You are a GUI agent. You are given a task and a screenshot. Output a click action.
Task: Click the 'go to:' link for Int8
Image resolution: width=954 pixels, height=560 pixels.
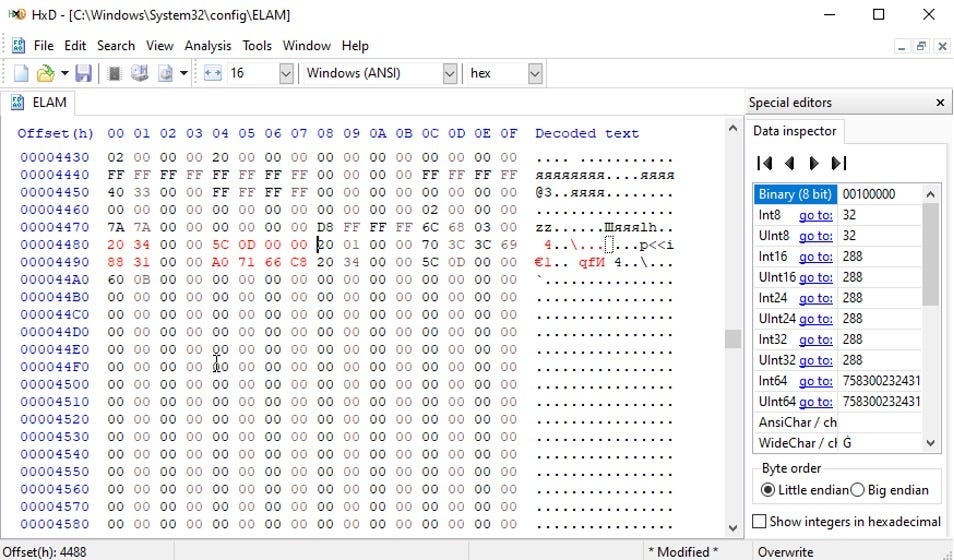pyautogui.click(x=815, y=215)
